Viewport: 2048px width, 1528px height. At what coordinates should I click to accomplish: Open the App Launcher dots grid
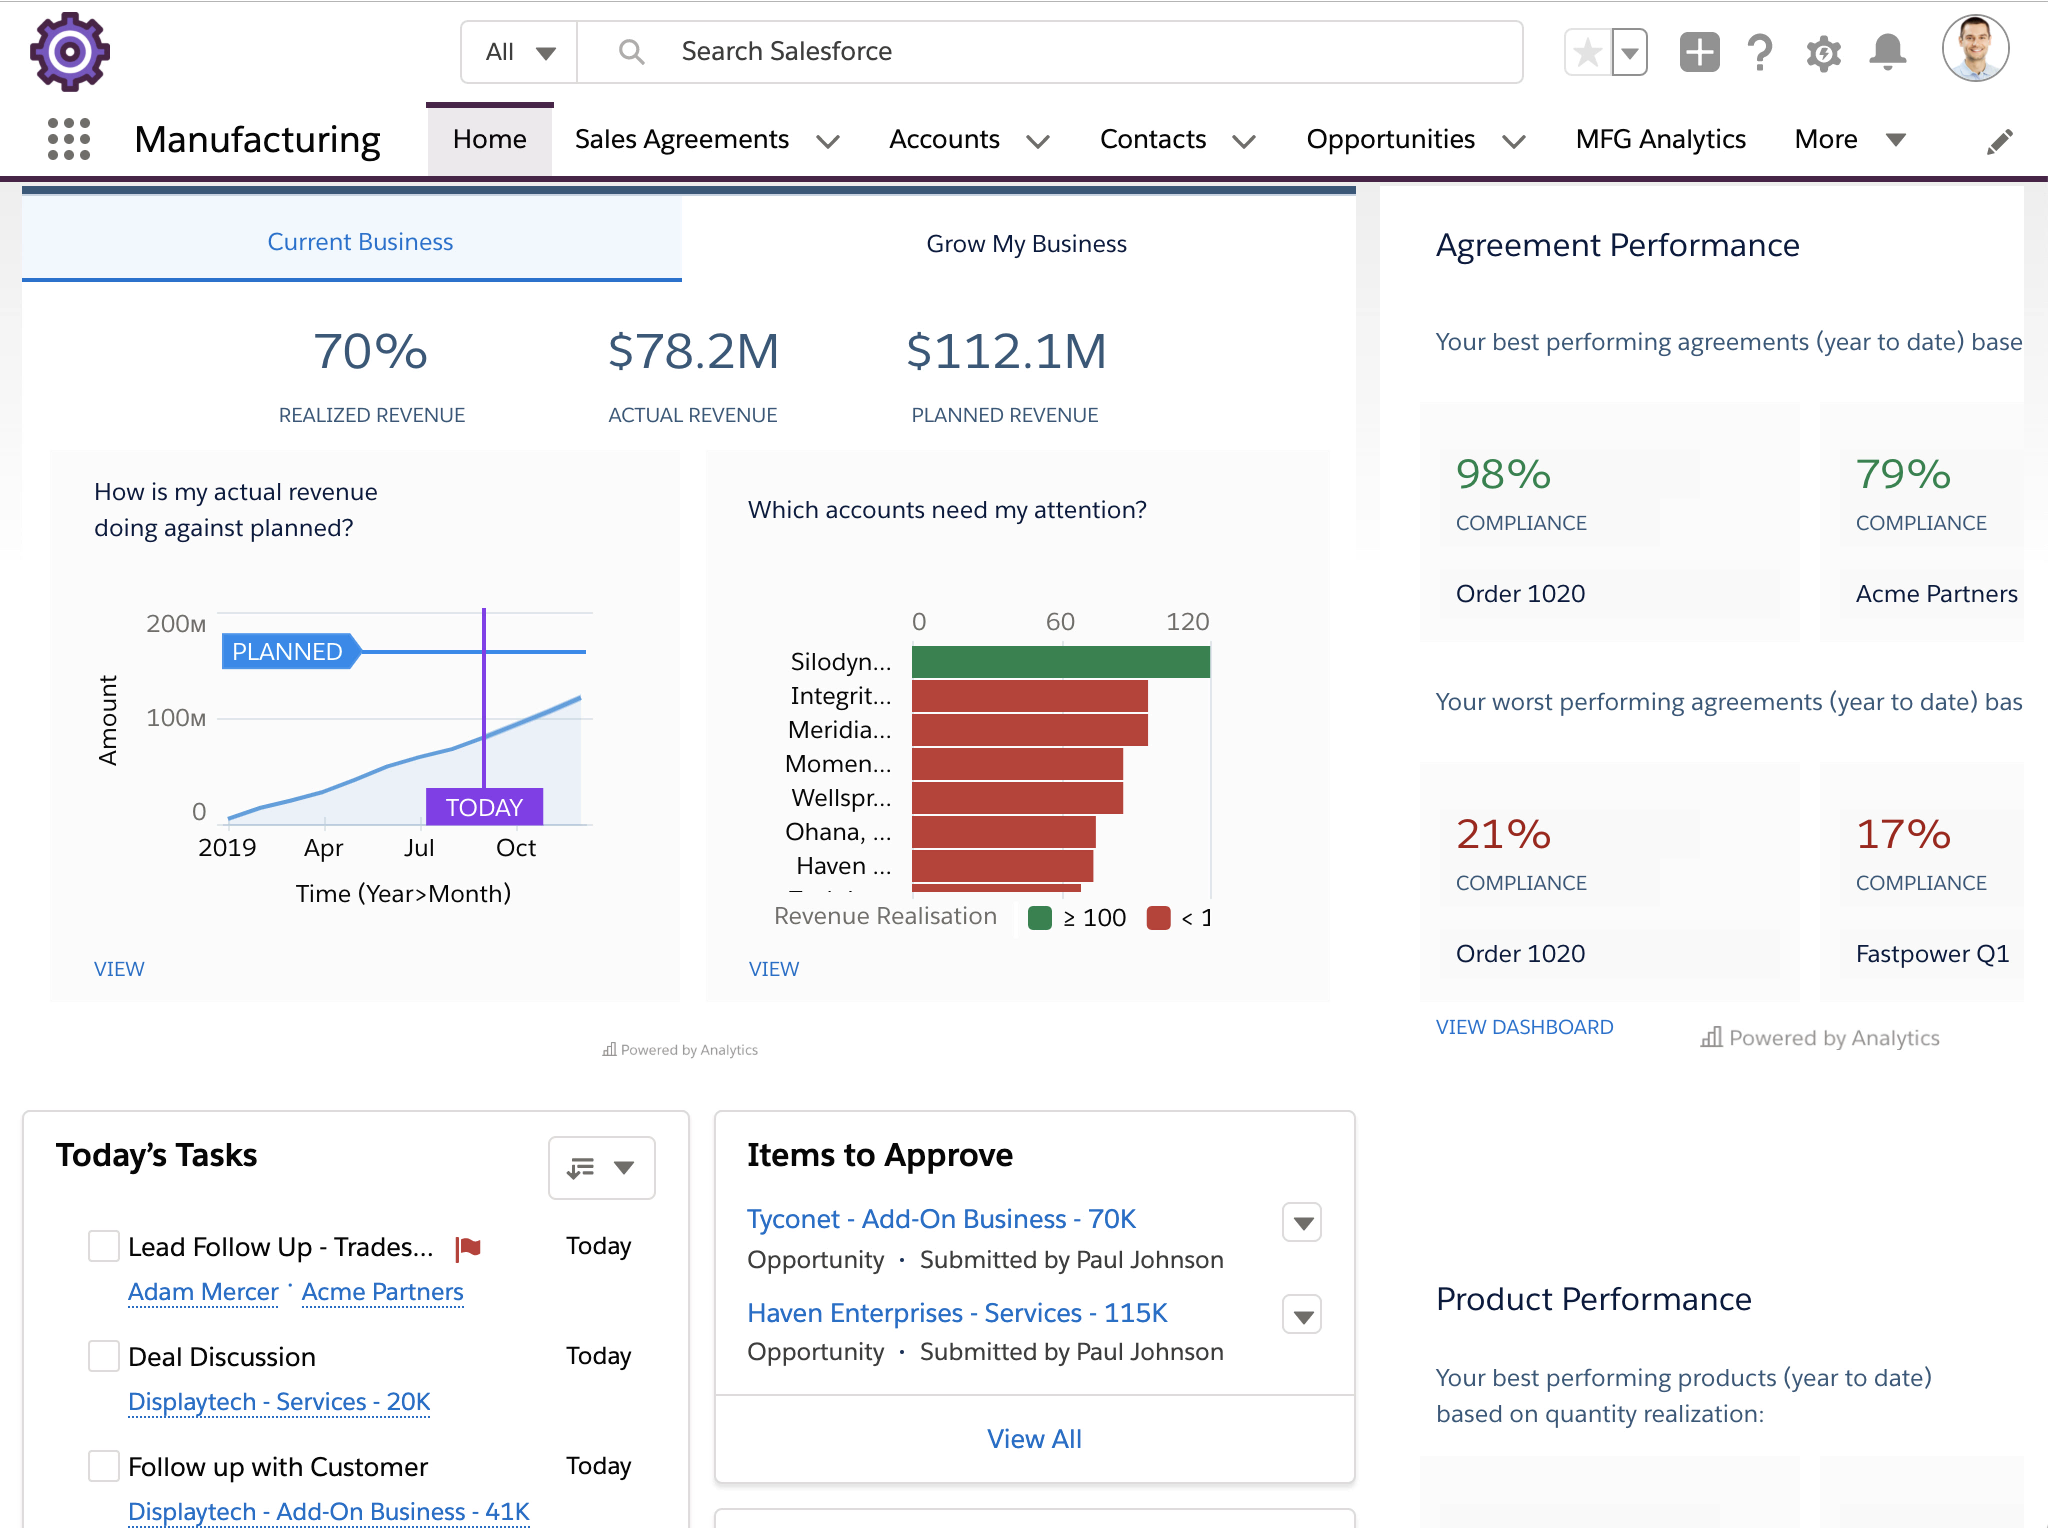coord(69,139)
